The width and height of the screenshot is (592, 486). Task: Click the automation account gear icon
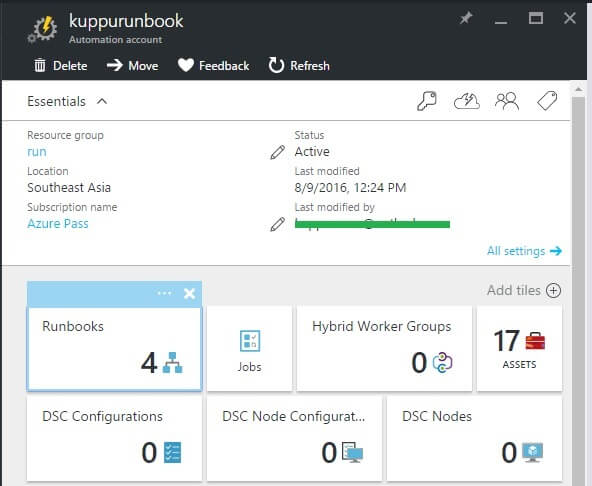pyautogui.click(x=43, y=29)
